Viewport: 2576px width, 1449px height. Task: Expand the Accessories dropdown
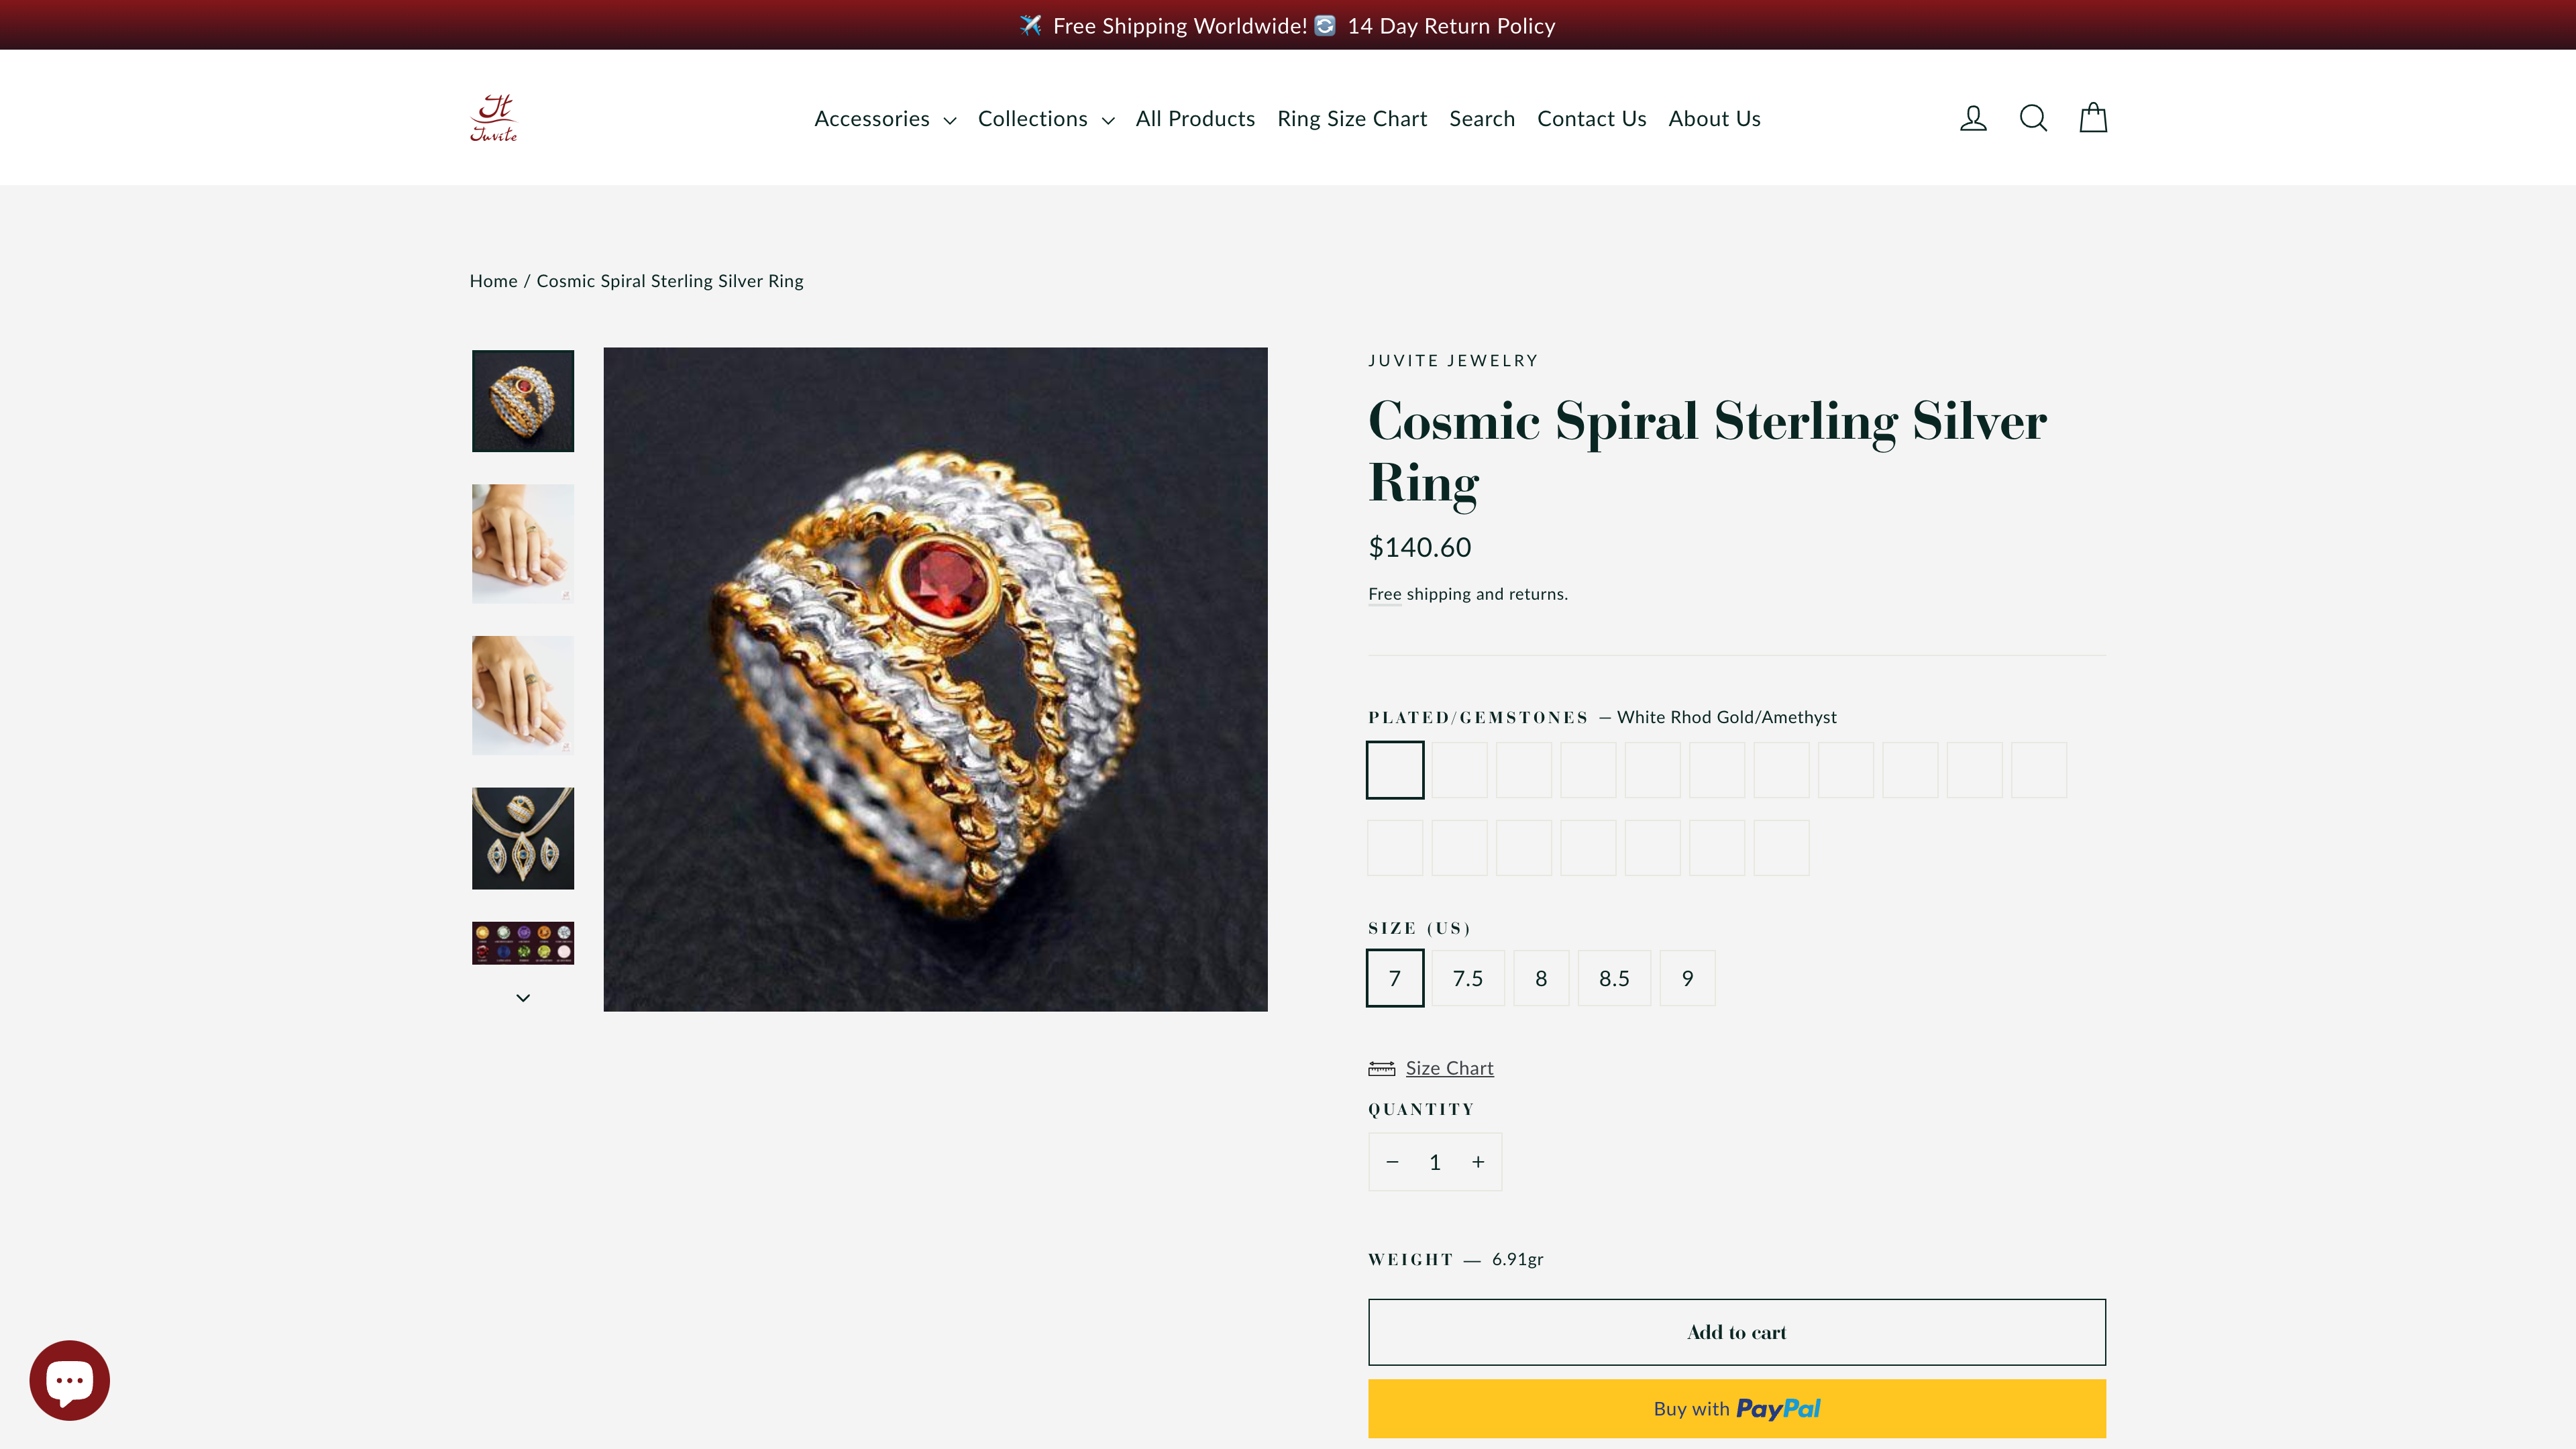(x=884, y=118)
